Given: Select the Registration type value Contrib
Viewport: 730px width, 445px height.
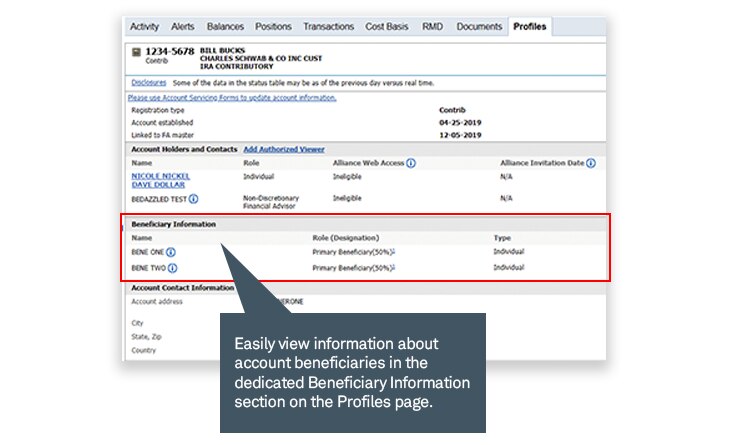Looking at the screenshot, I should coord(452,110).
